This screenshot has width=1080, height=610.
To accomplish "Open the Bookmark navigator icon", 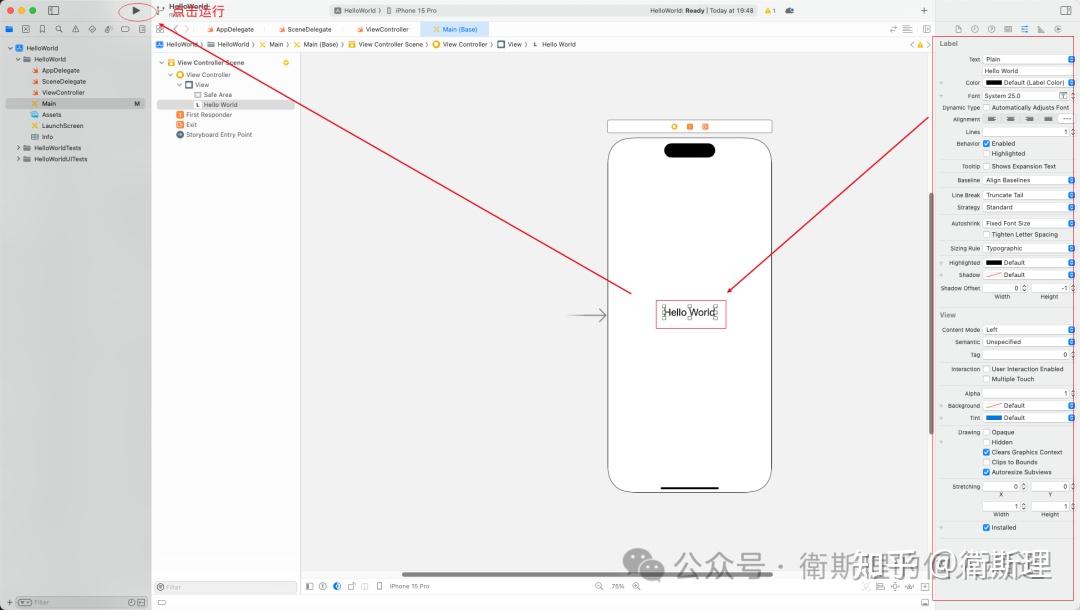I will coord(42,29).
